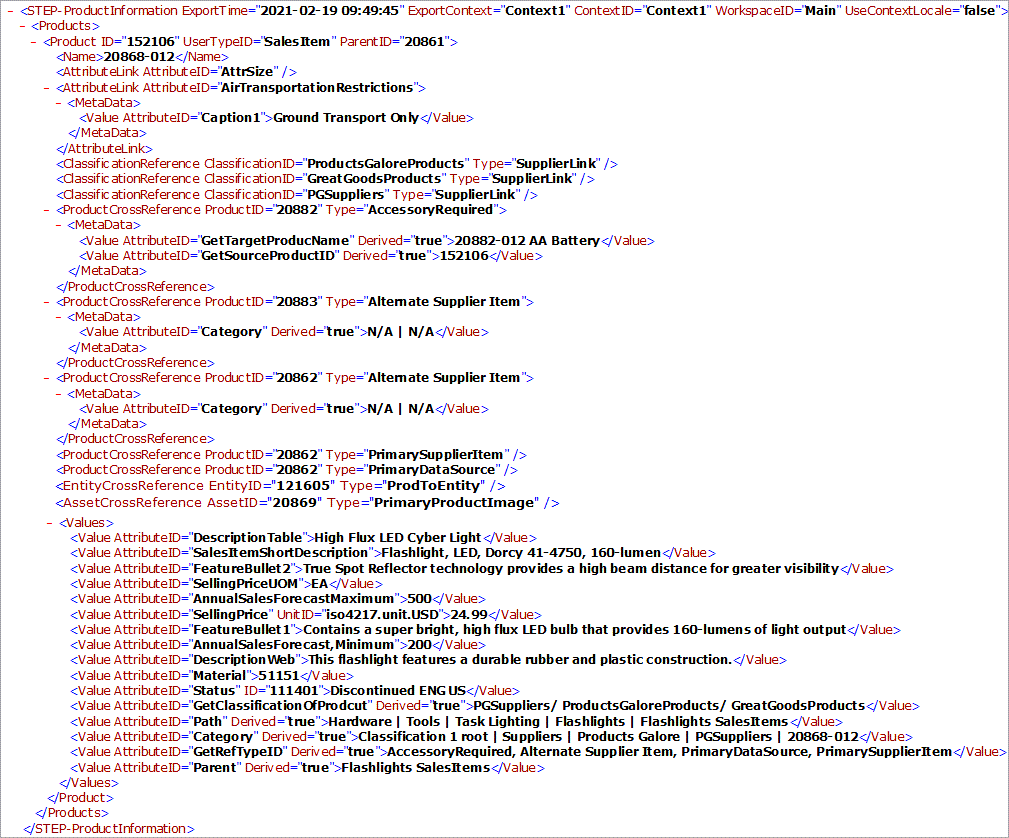This screenshot has height=838, width=1009.
Task: Click the GreatGoodsProducts ClassificationReference line
Action: click(325, 179)
